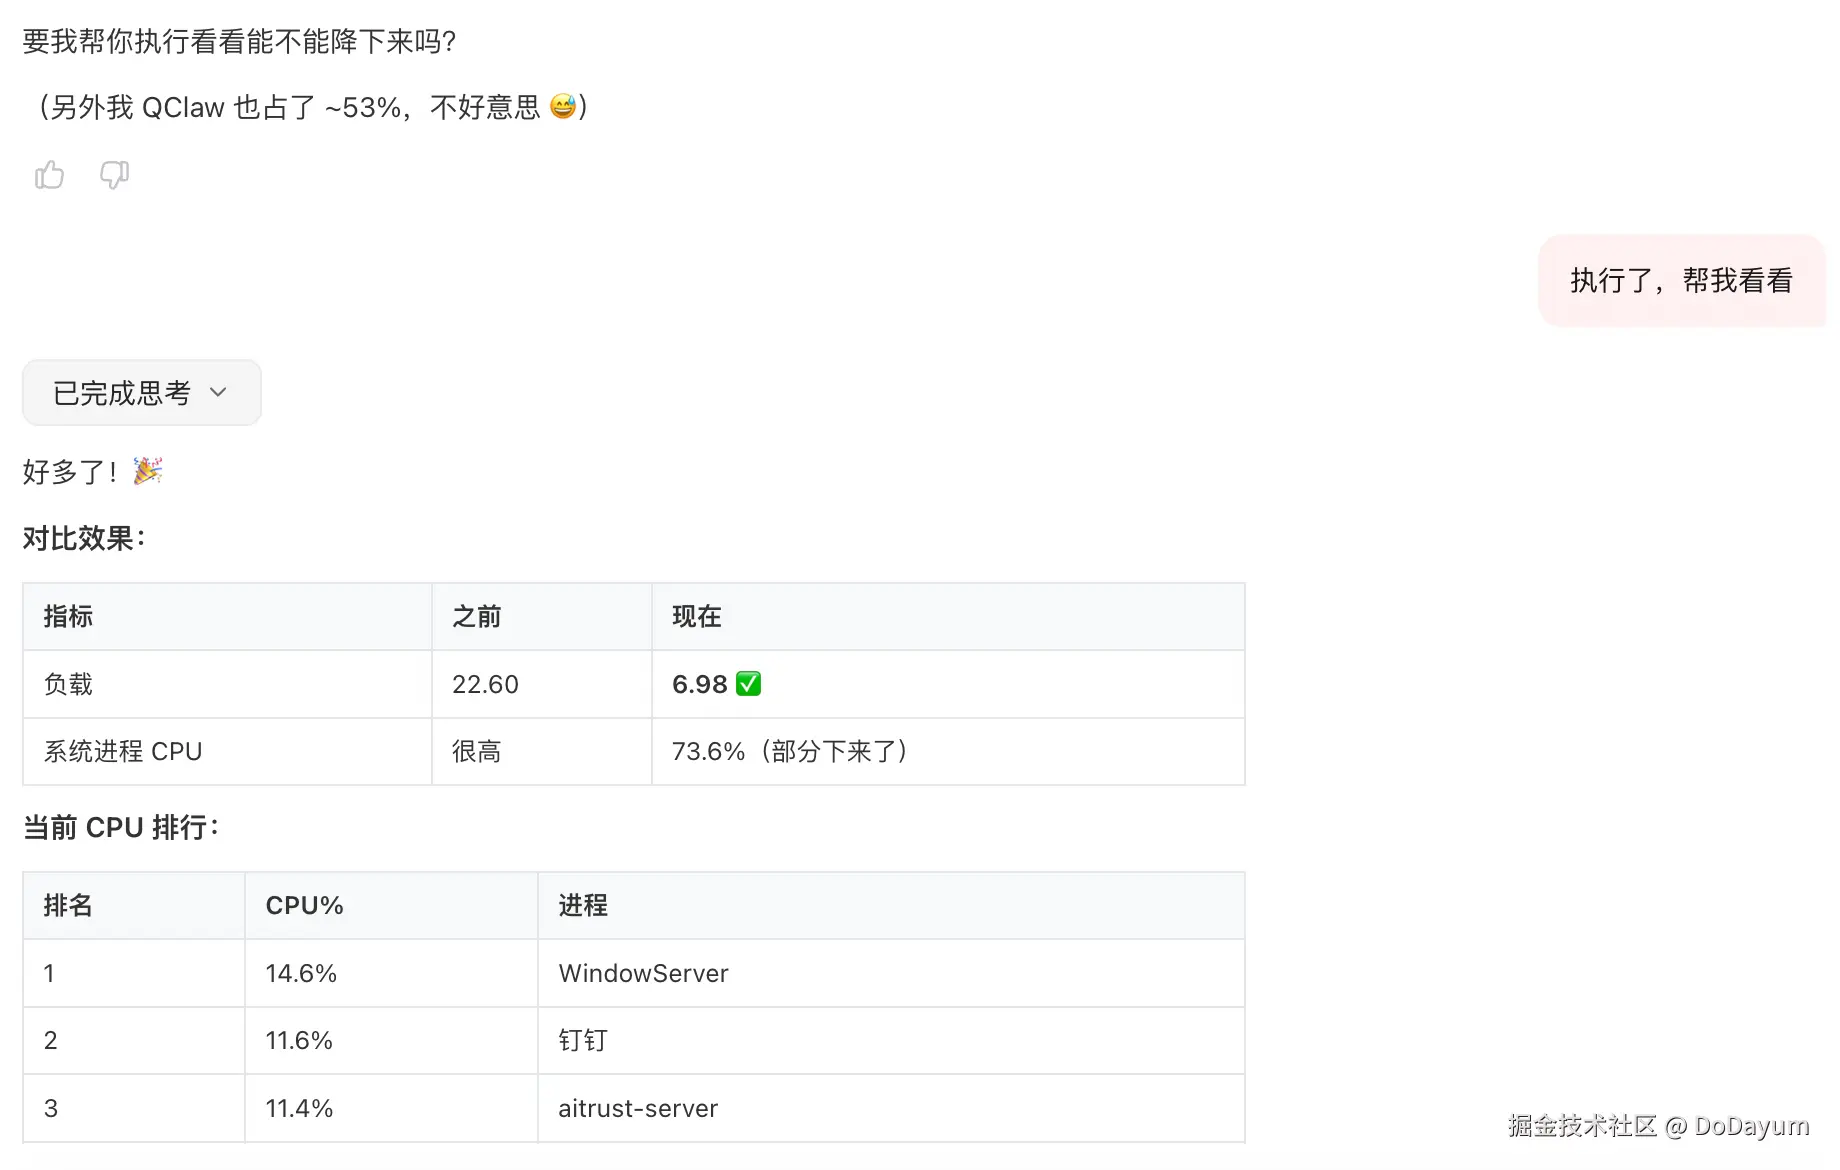This screenshot has height=1170, width=1840.
Task: Click the dislike icon below the assistant message
Action: pyautogui.click(x=114, y=175)
